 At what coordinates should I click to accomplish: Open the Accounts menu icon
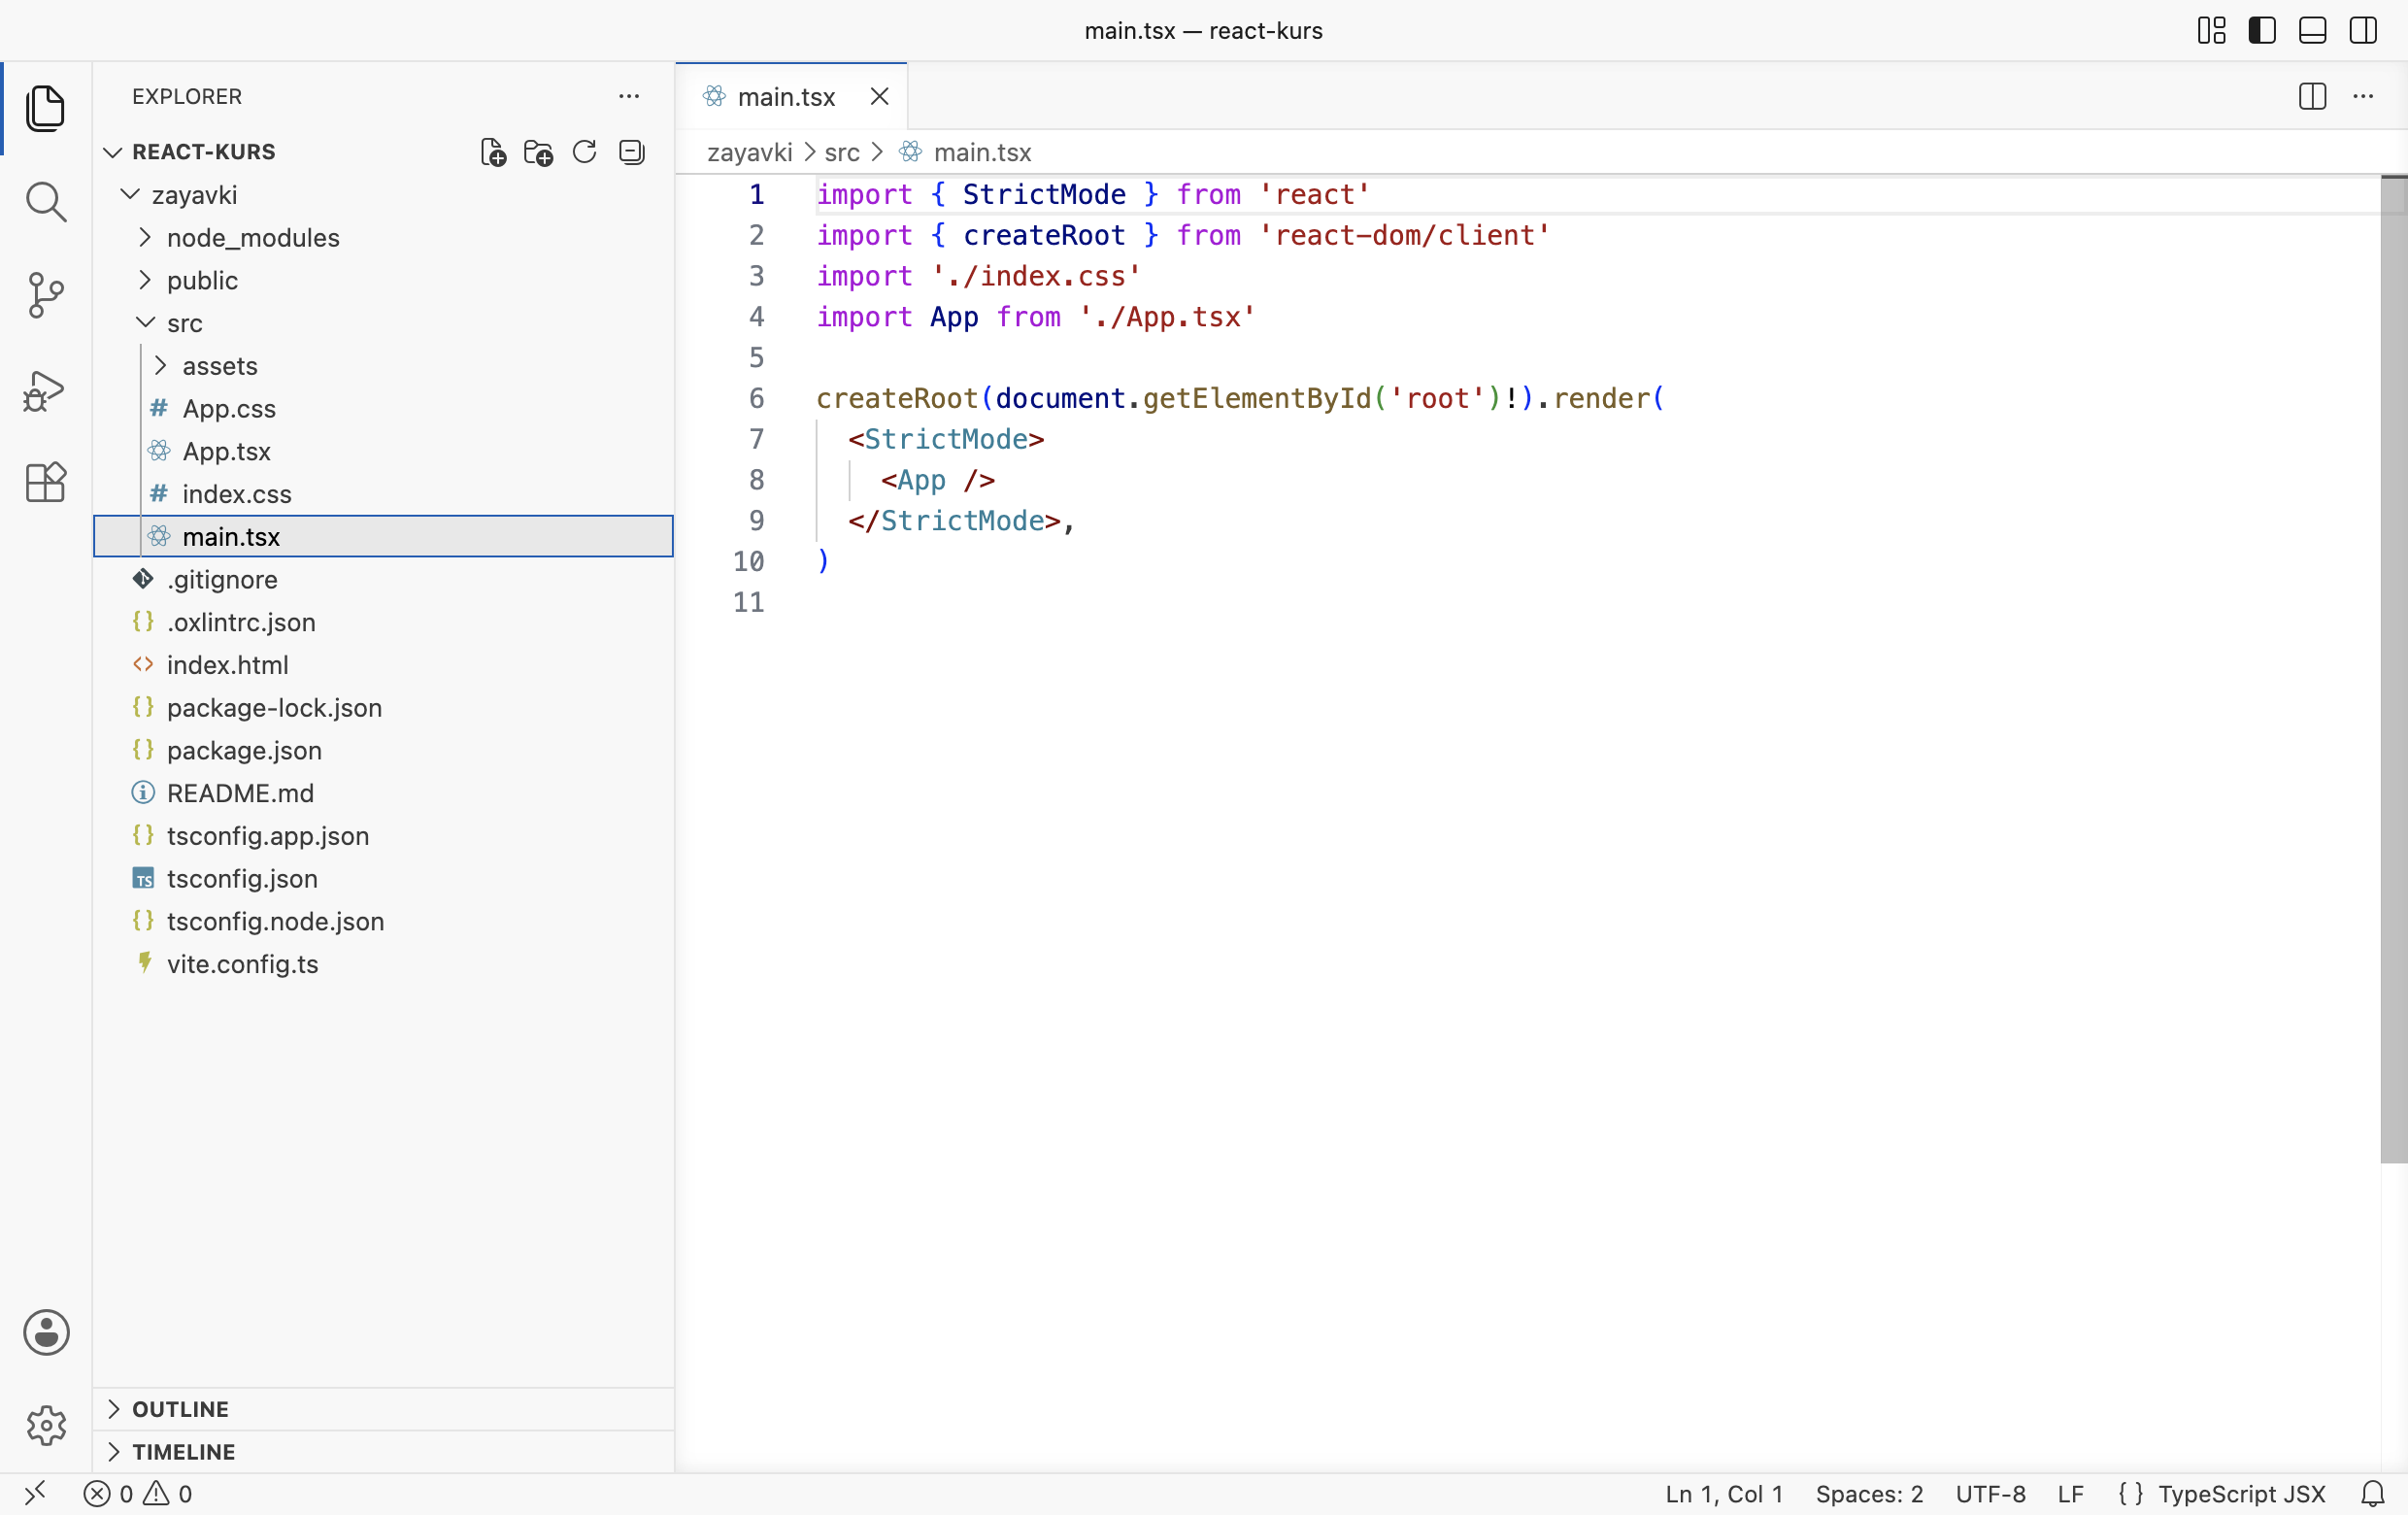coord(46,1332)
